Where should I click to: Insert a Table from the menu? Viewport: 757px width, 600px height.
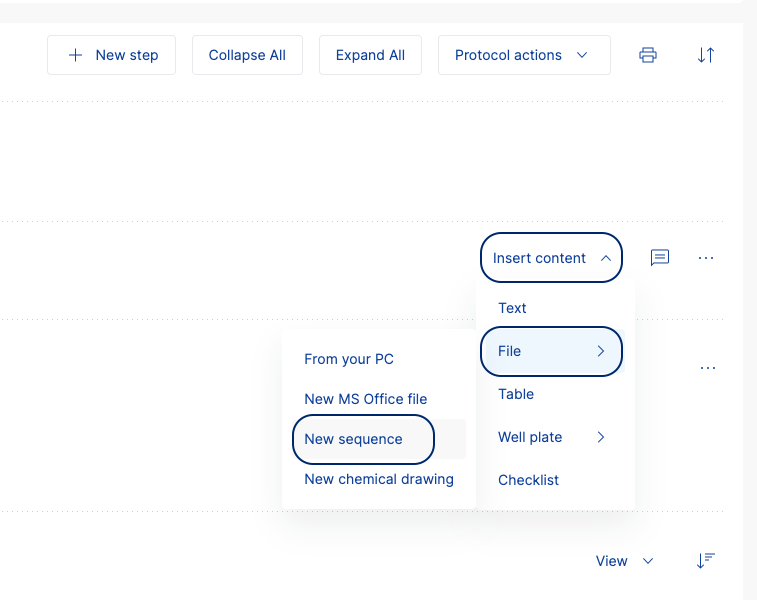click(x=516, y=394)
